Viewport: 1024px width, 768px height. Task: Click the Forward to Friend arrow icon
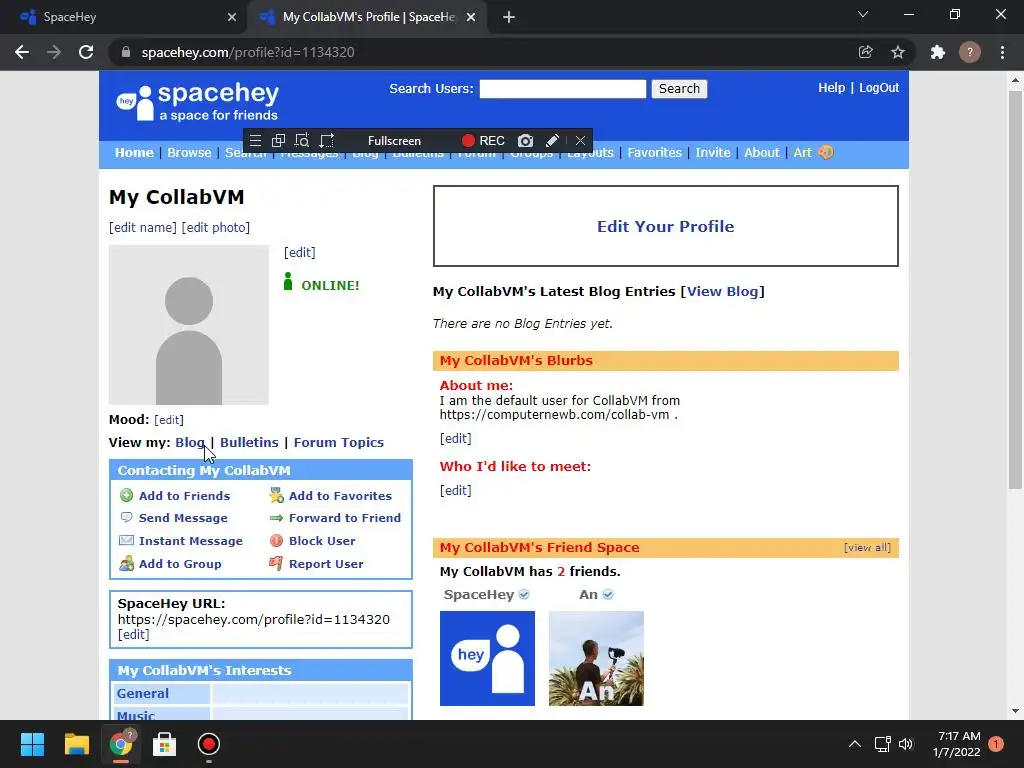pyautogui.click(x=276, y=518)
